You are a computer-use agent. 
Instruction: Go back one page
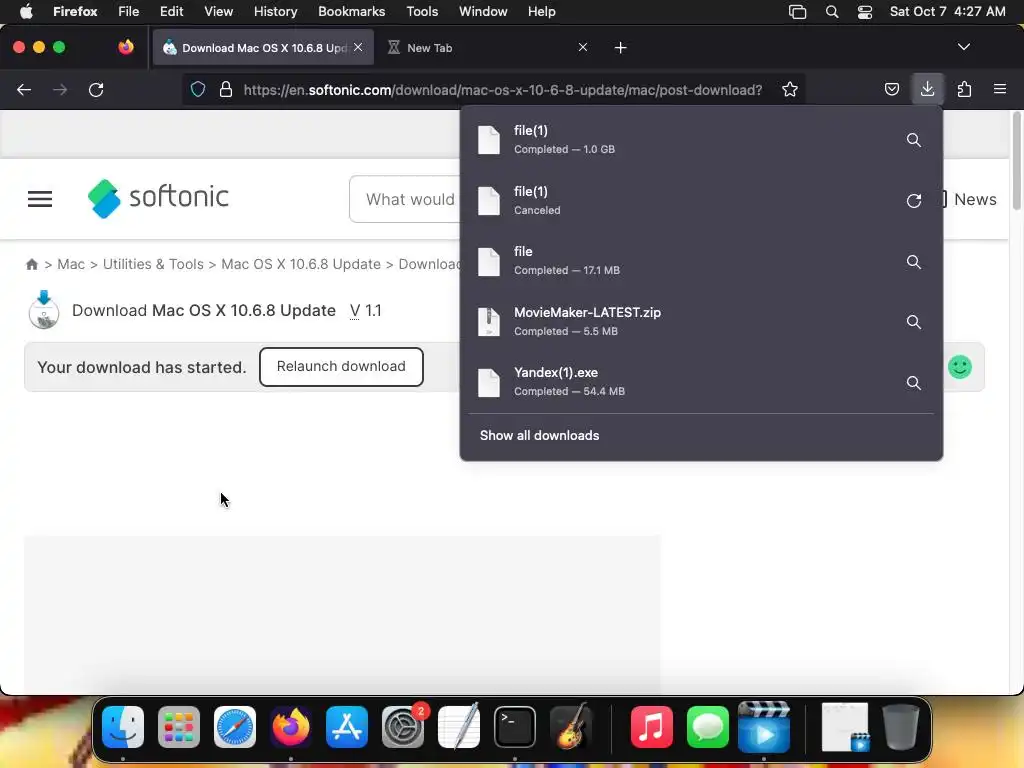tap(24, 89)
